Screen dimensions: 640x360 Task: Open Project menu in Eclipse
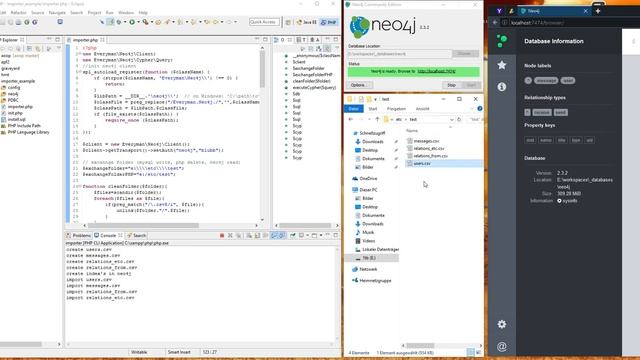[x=94, y=13]
